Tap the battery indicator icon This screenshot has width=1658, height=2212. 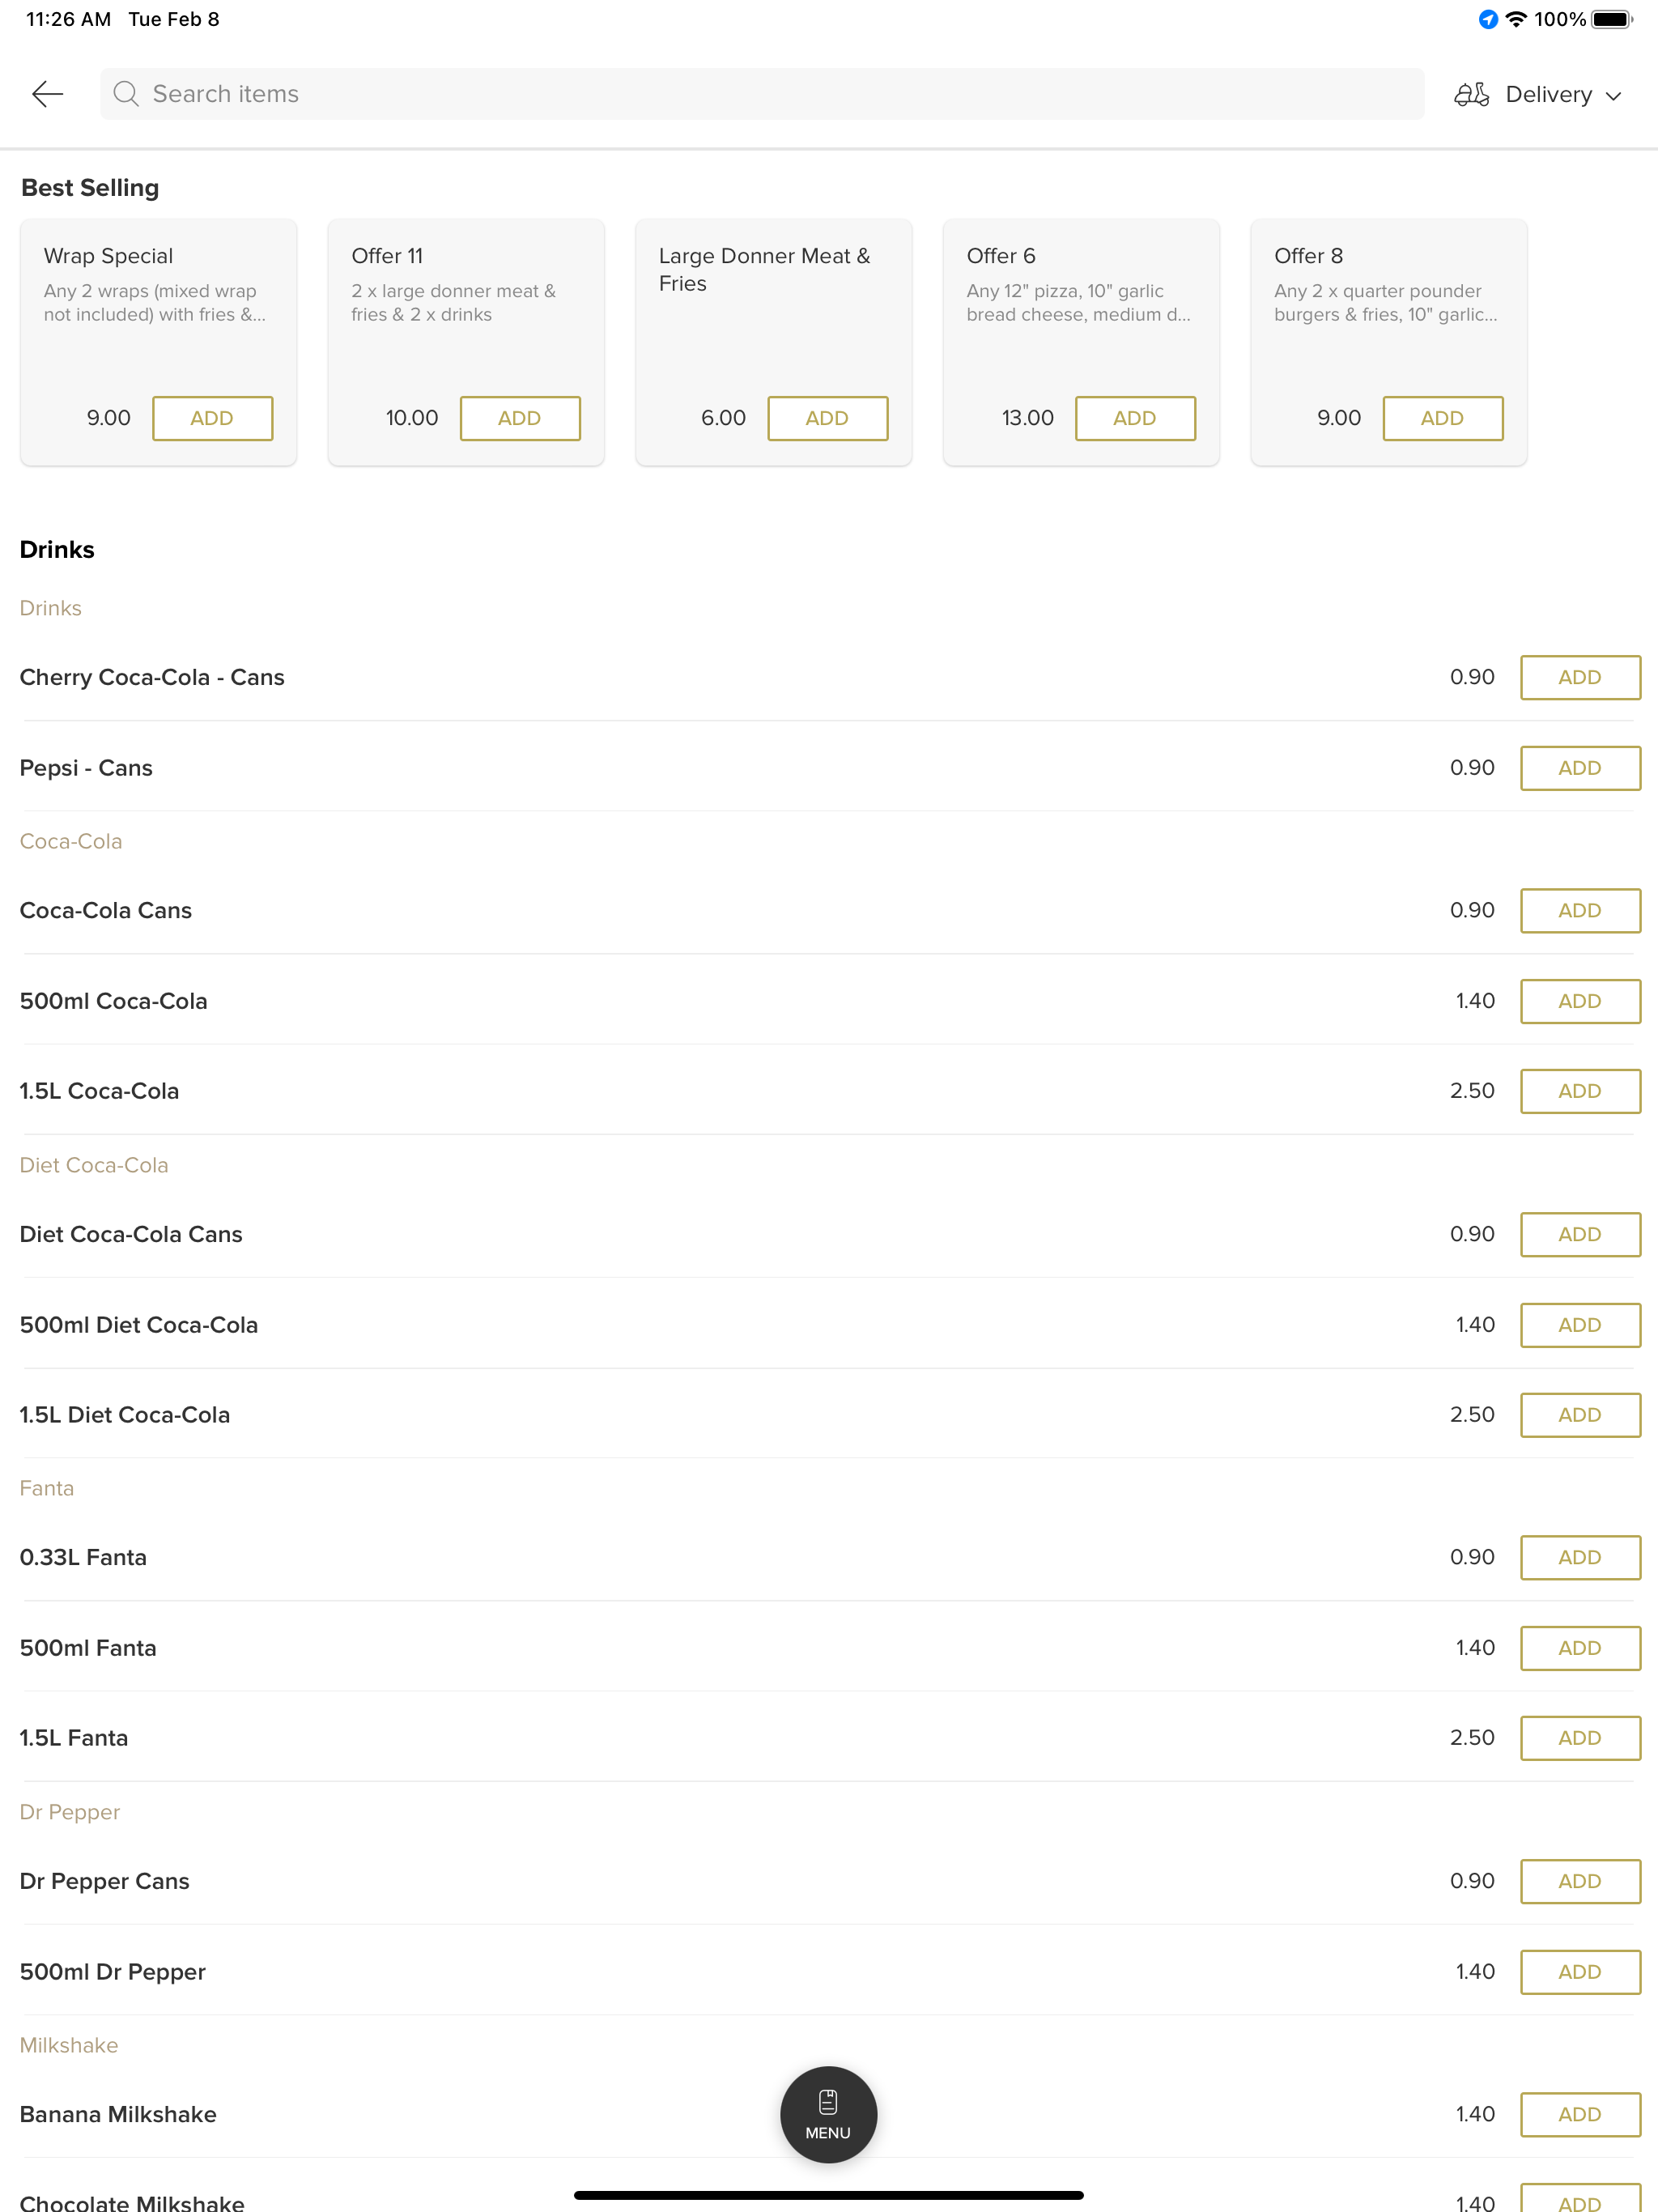1612,19
